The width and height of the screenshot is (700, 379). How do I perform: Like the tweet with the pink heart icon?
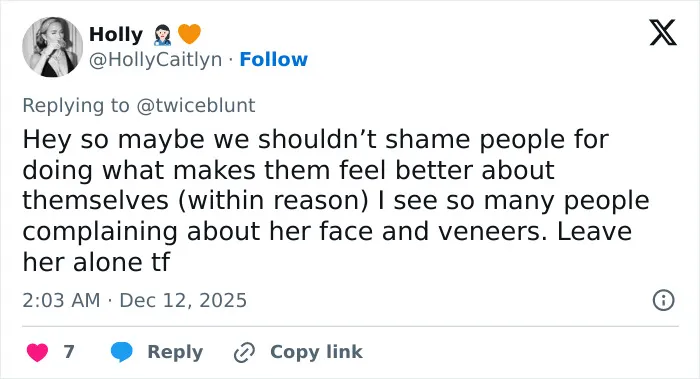pos(37,352)
